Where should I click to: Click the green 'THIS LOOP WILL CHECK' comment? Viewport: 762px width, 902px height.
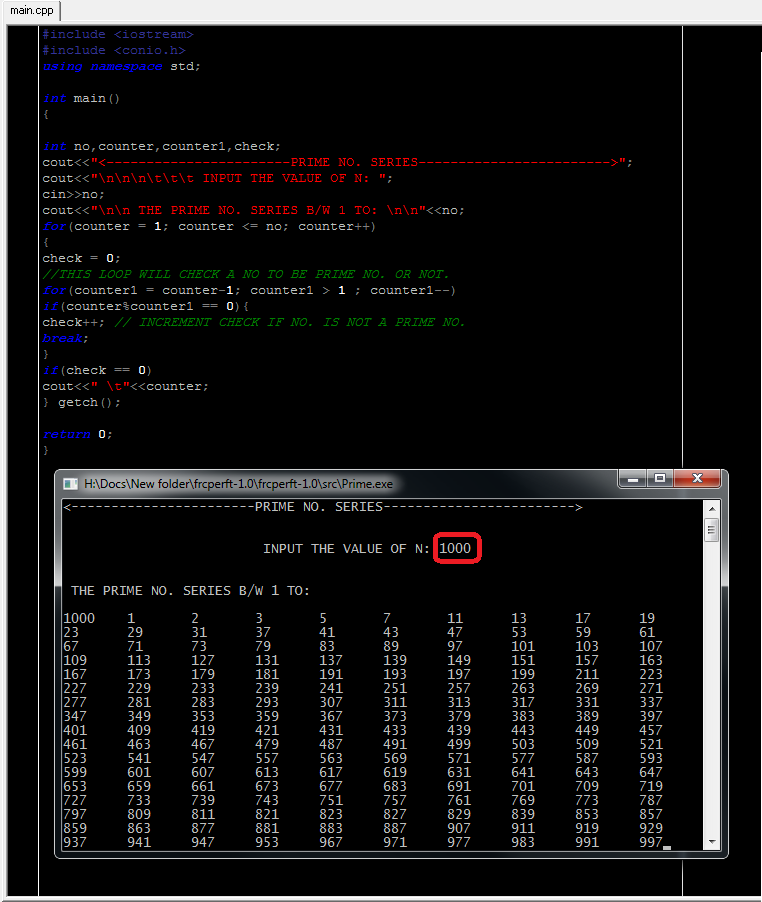click(x=246, y=274)
